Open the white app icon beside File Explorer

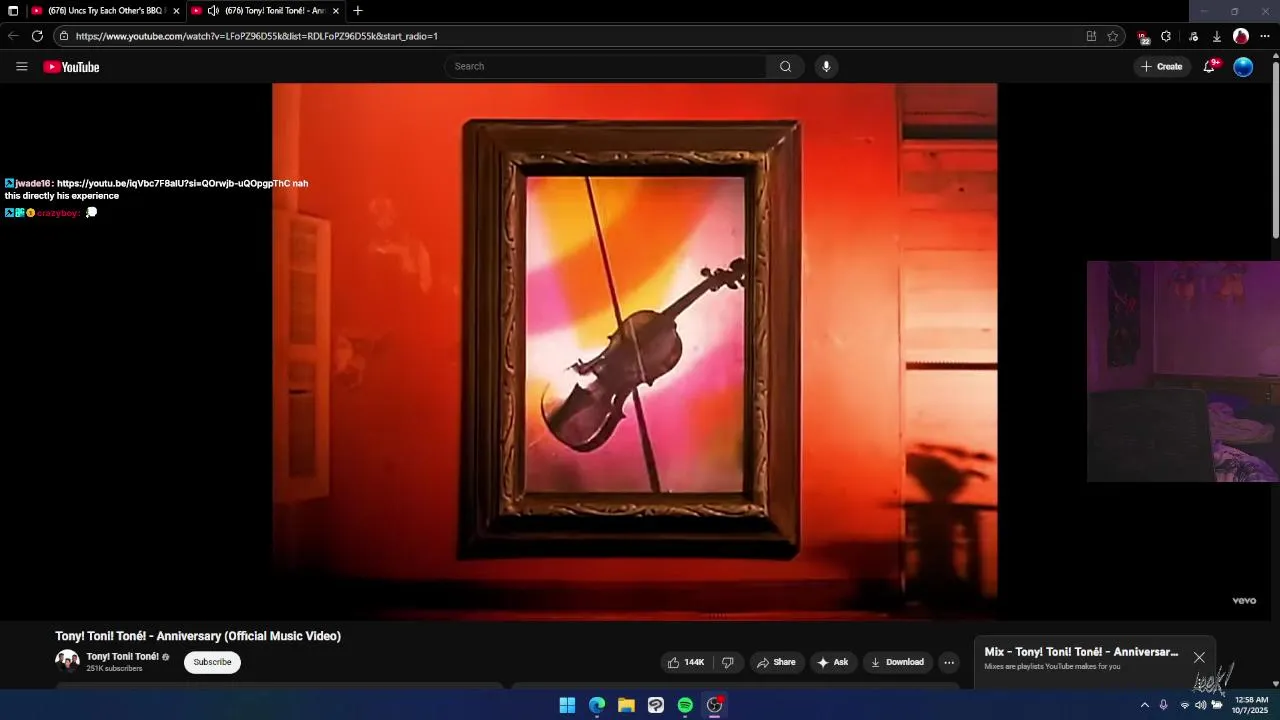(x=656, y=705)
